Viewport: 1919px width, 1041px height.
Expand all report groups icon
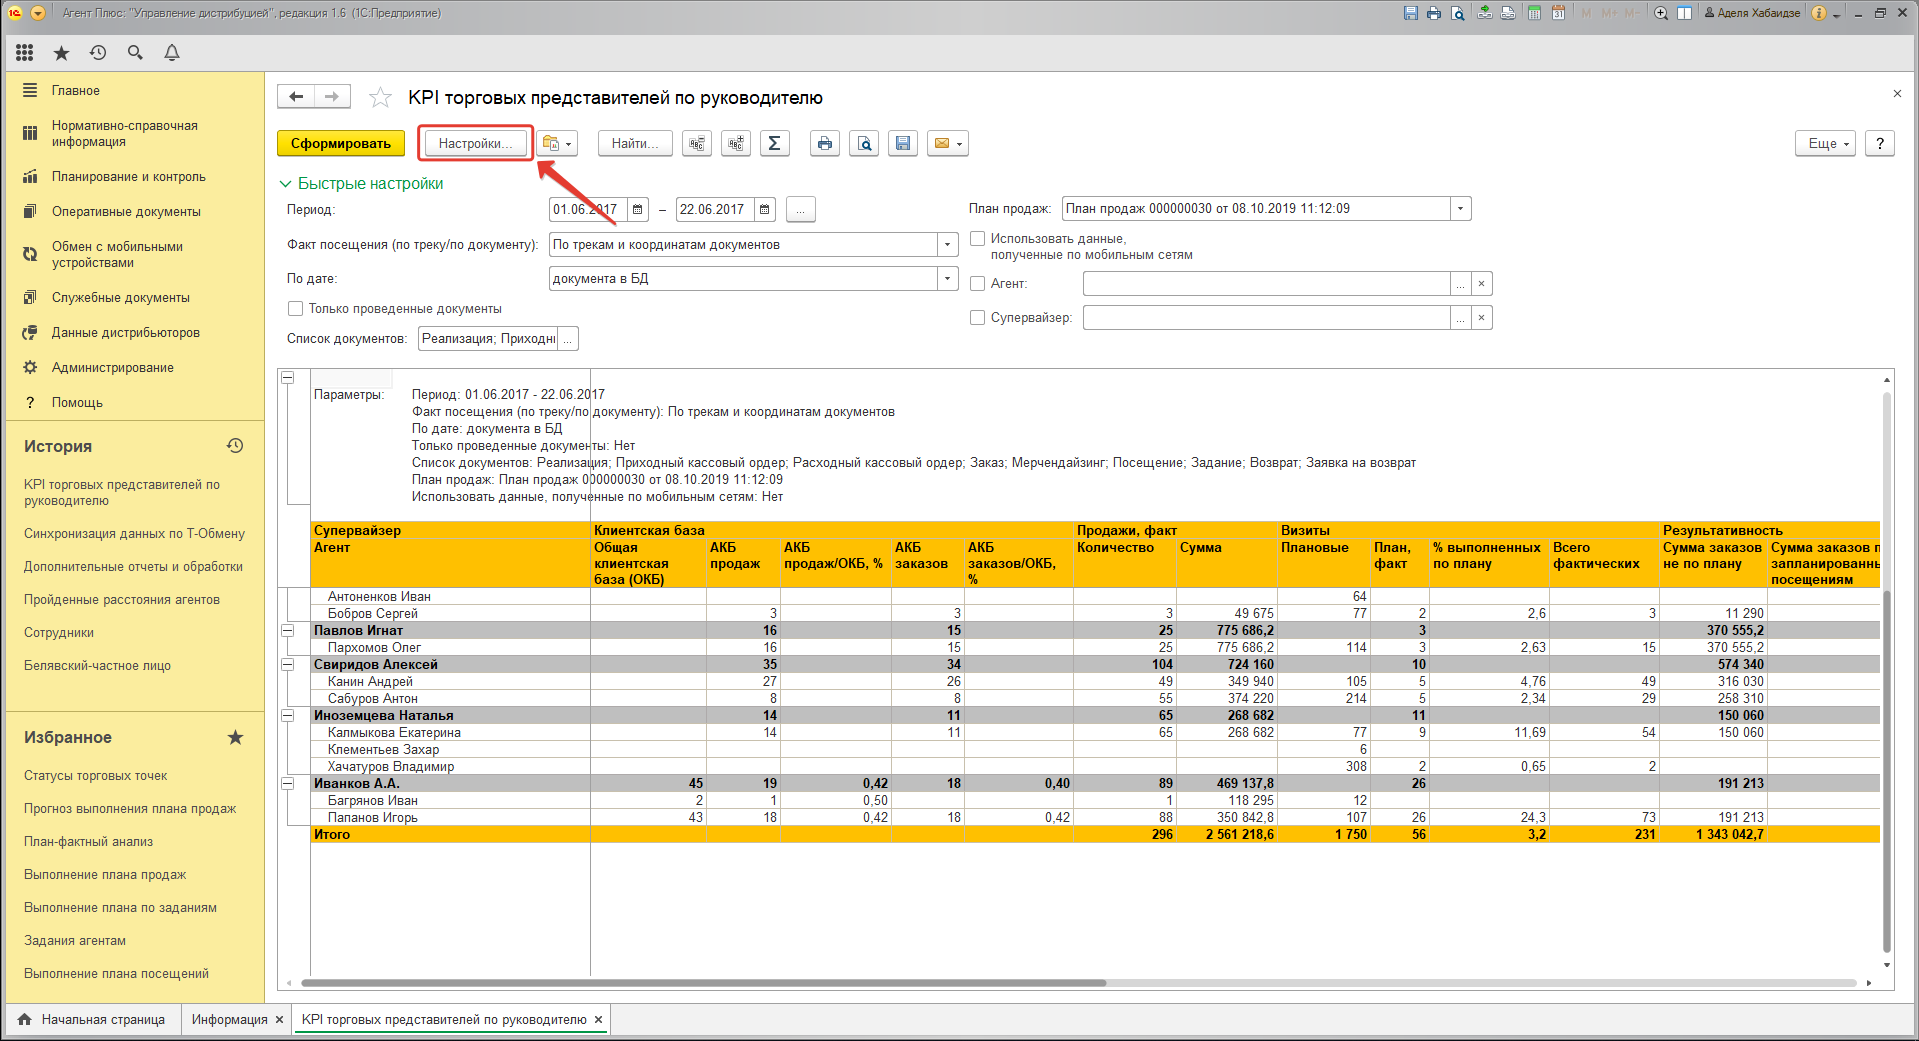pyautogui.click(x=736, y=144)
